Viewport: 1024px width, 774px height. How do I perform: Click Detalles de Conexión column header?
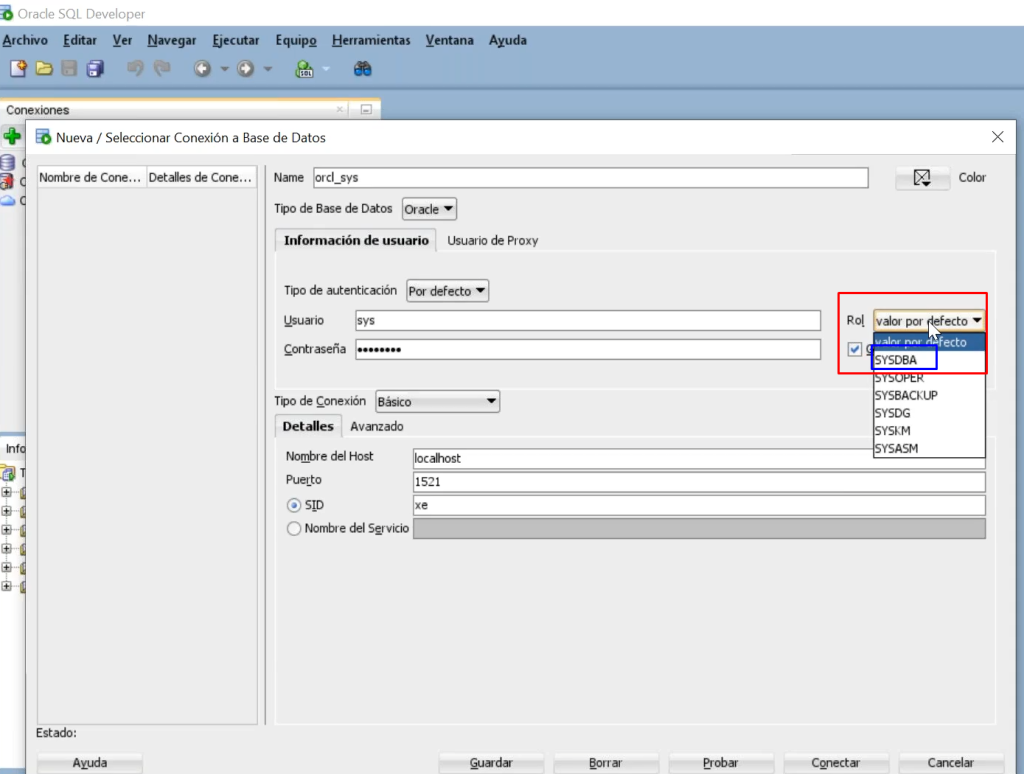click(201, 178)
